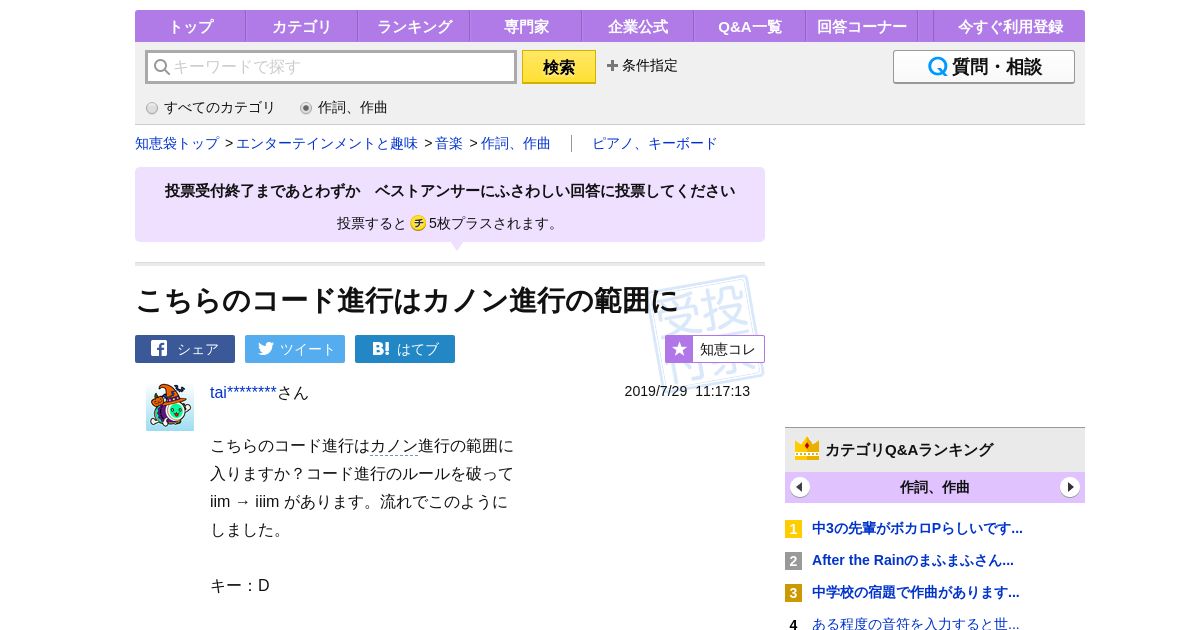Go to previous ranking category arrow
The image size is (1200, 630).
[800, 487]
